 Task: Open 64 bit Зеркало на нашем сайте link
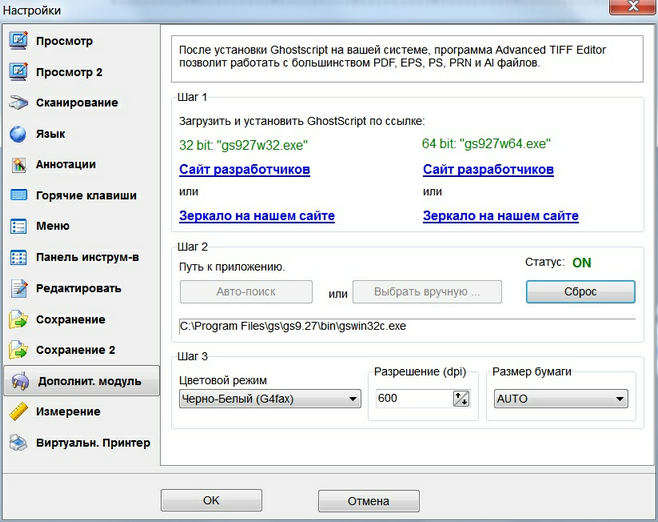pyautogui.click(x=501, y=216)
